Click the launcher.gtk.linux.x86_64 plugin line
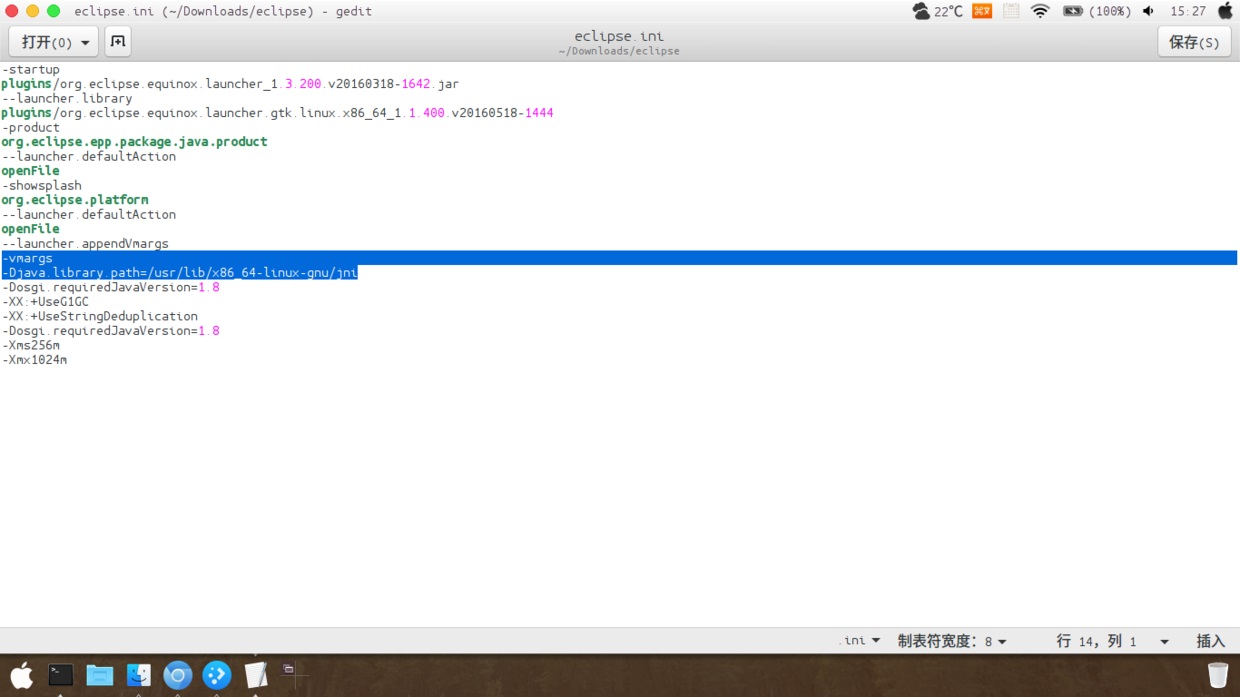This screenshot has height=697, width=1240. 277,113
